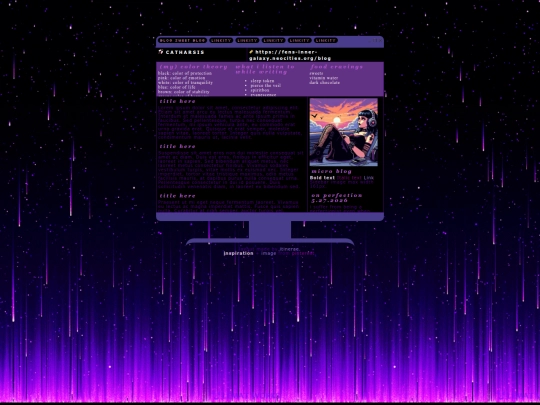Click 'sweets' under food cravings
This screenshot has height=405, width=540.
point(316,73)
